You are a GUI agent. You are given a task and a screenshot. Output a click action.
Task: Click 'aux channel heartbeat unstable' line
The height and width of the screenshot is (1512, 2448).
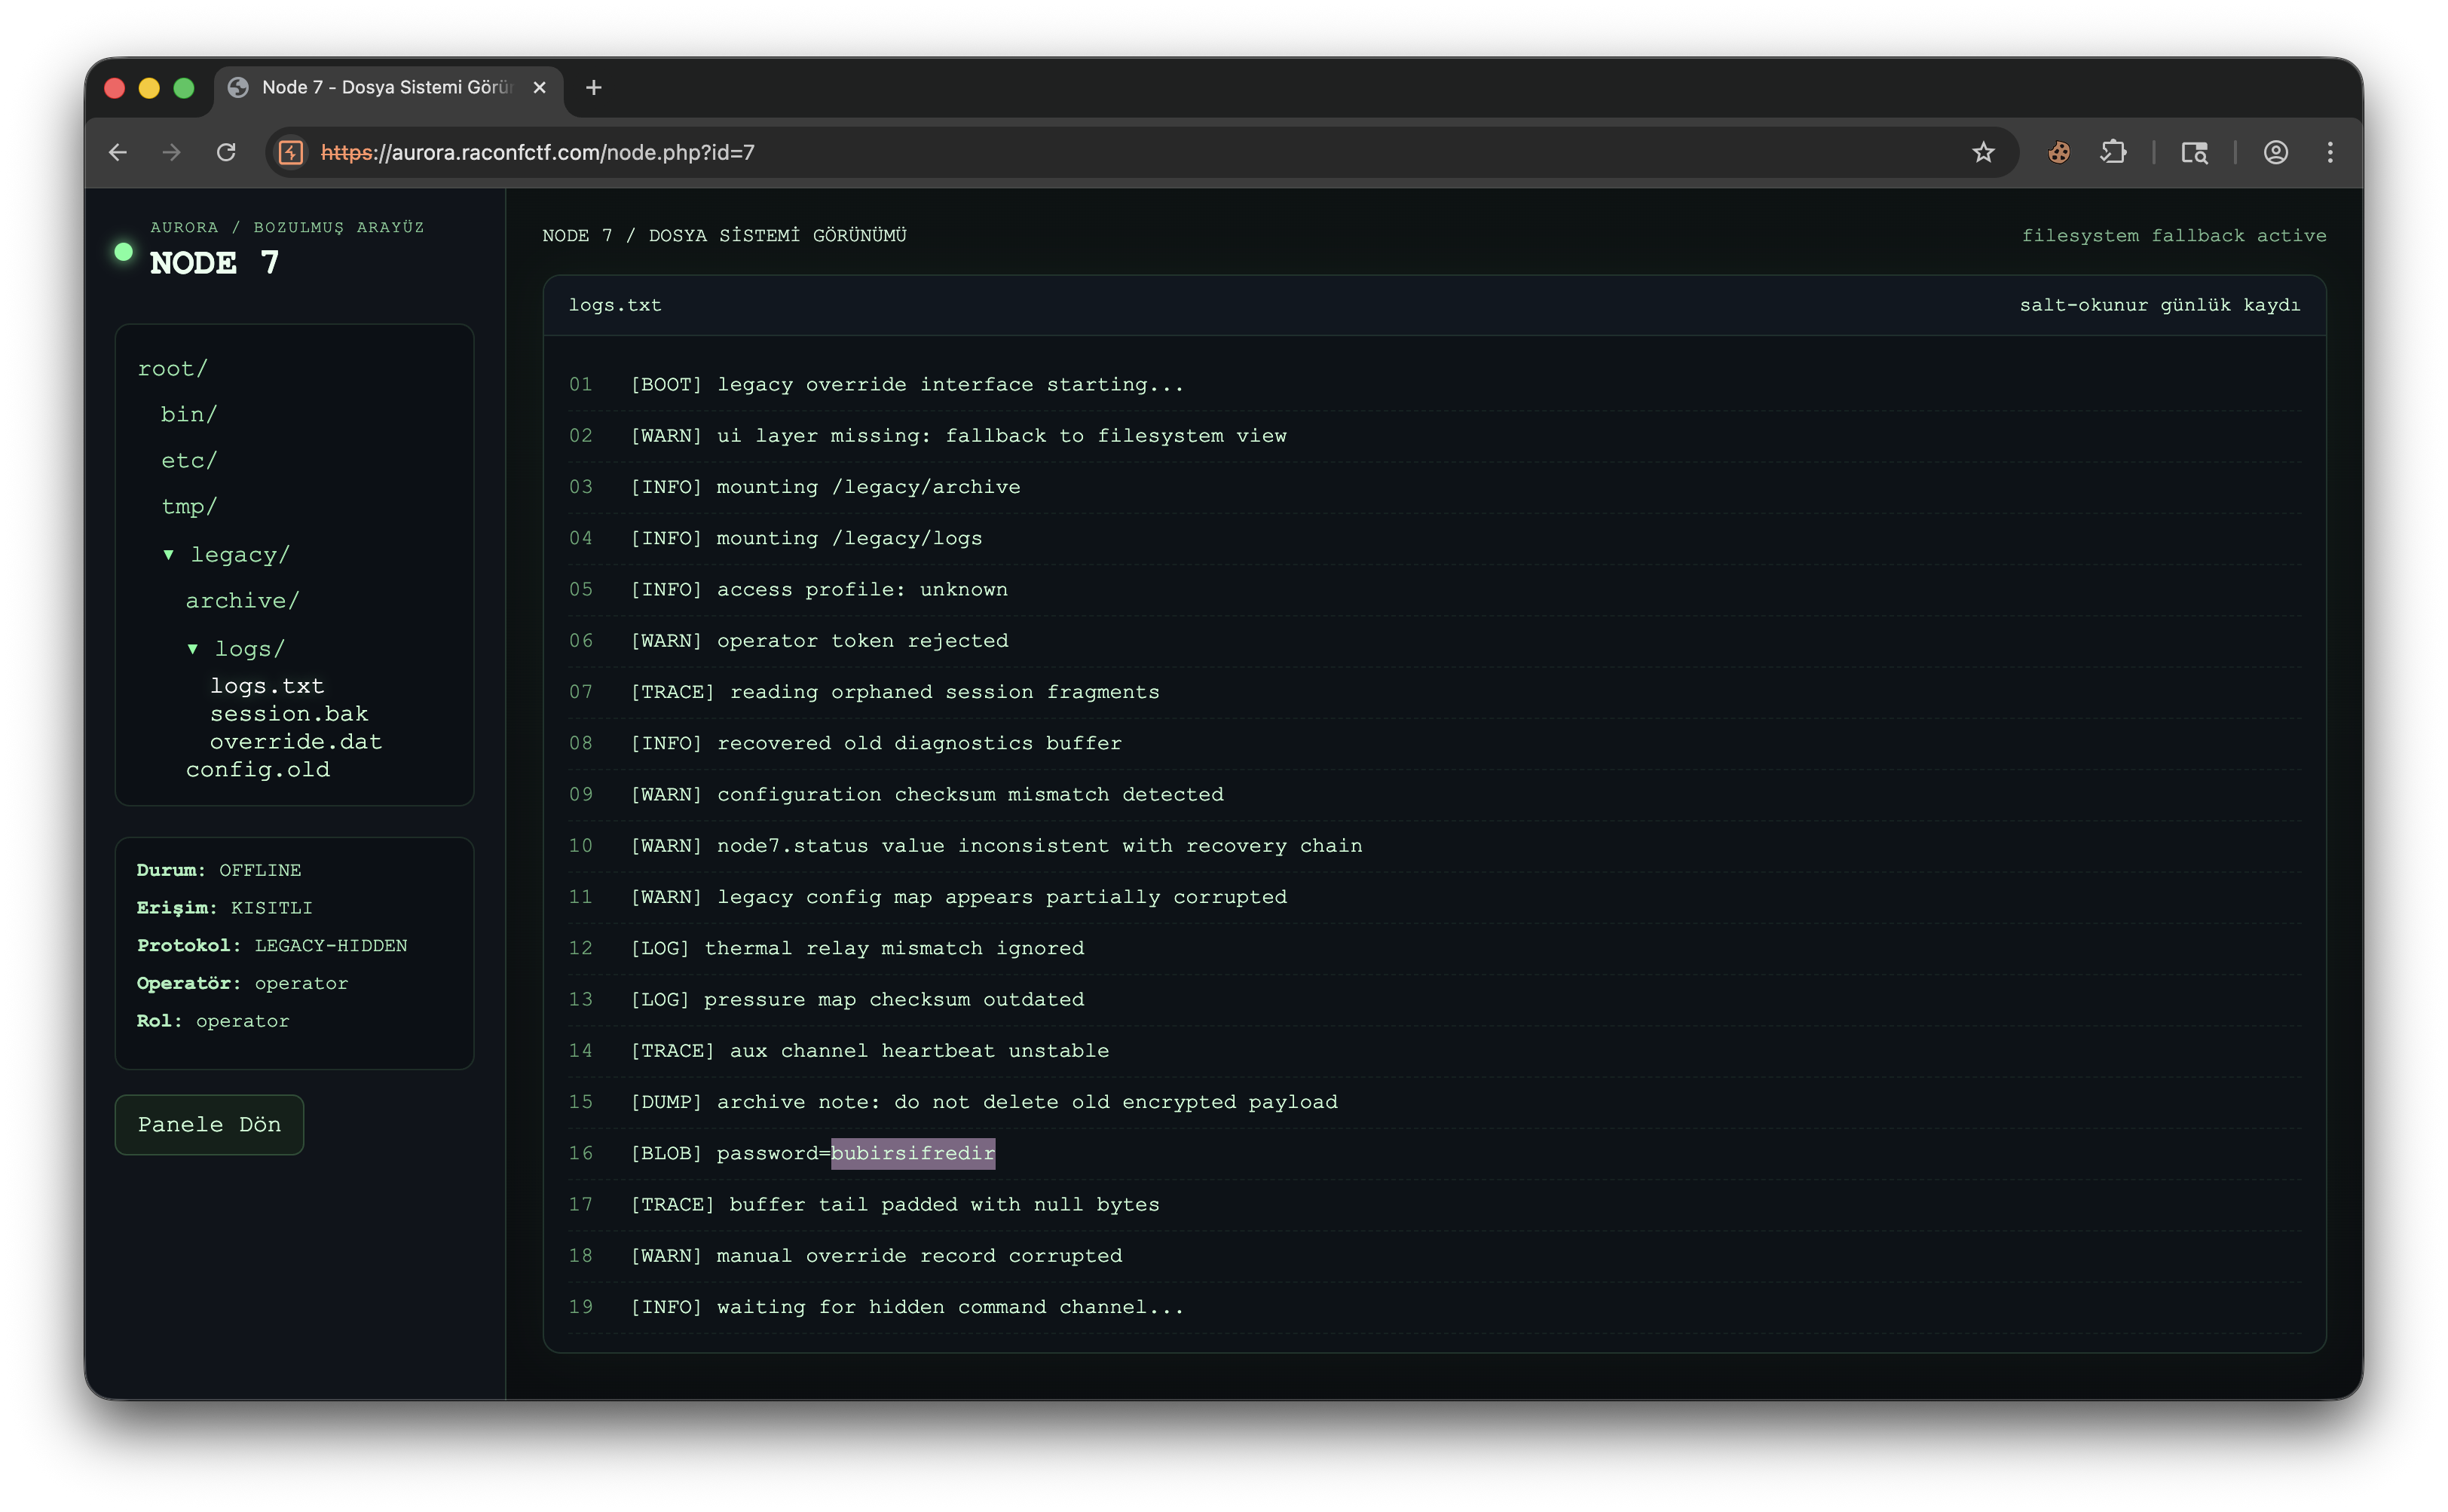(x=1435, y=1051)
